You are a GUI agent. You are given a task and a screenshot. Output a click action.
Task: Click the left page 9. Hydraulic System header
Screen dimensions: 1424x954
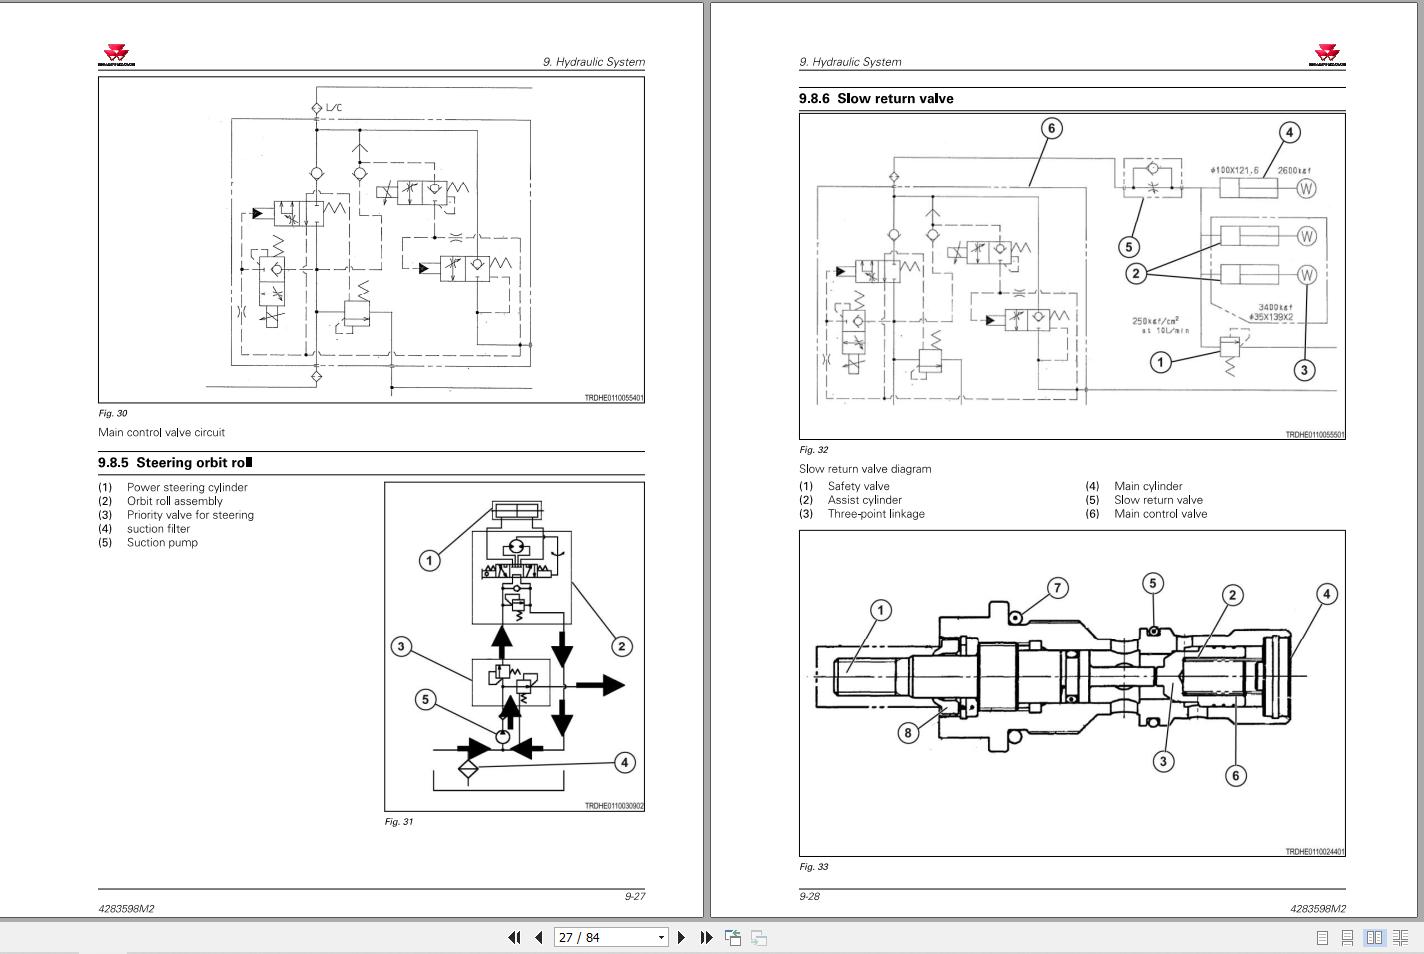click(x=594, y=62)
